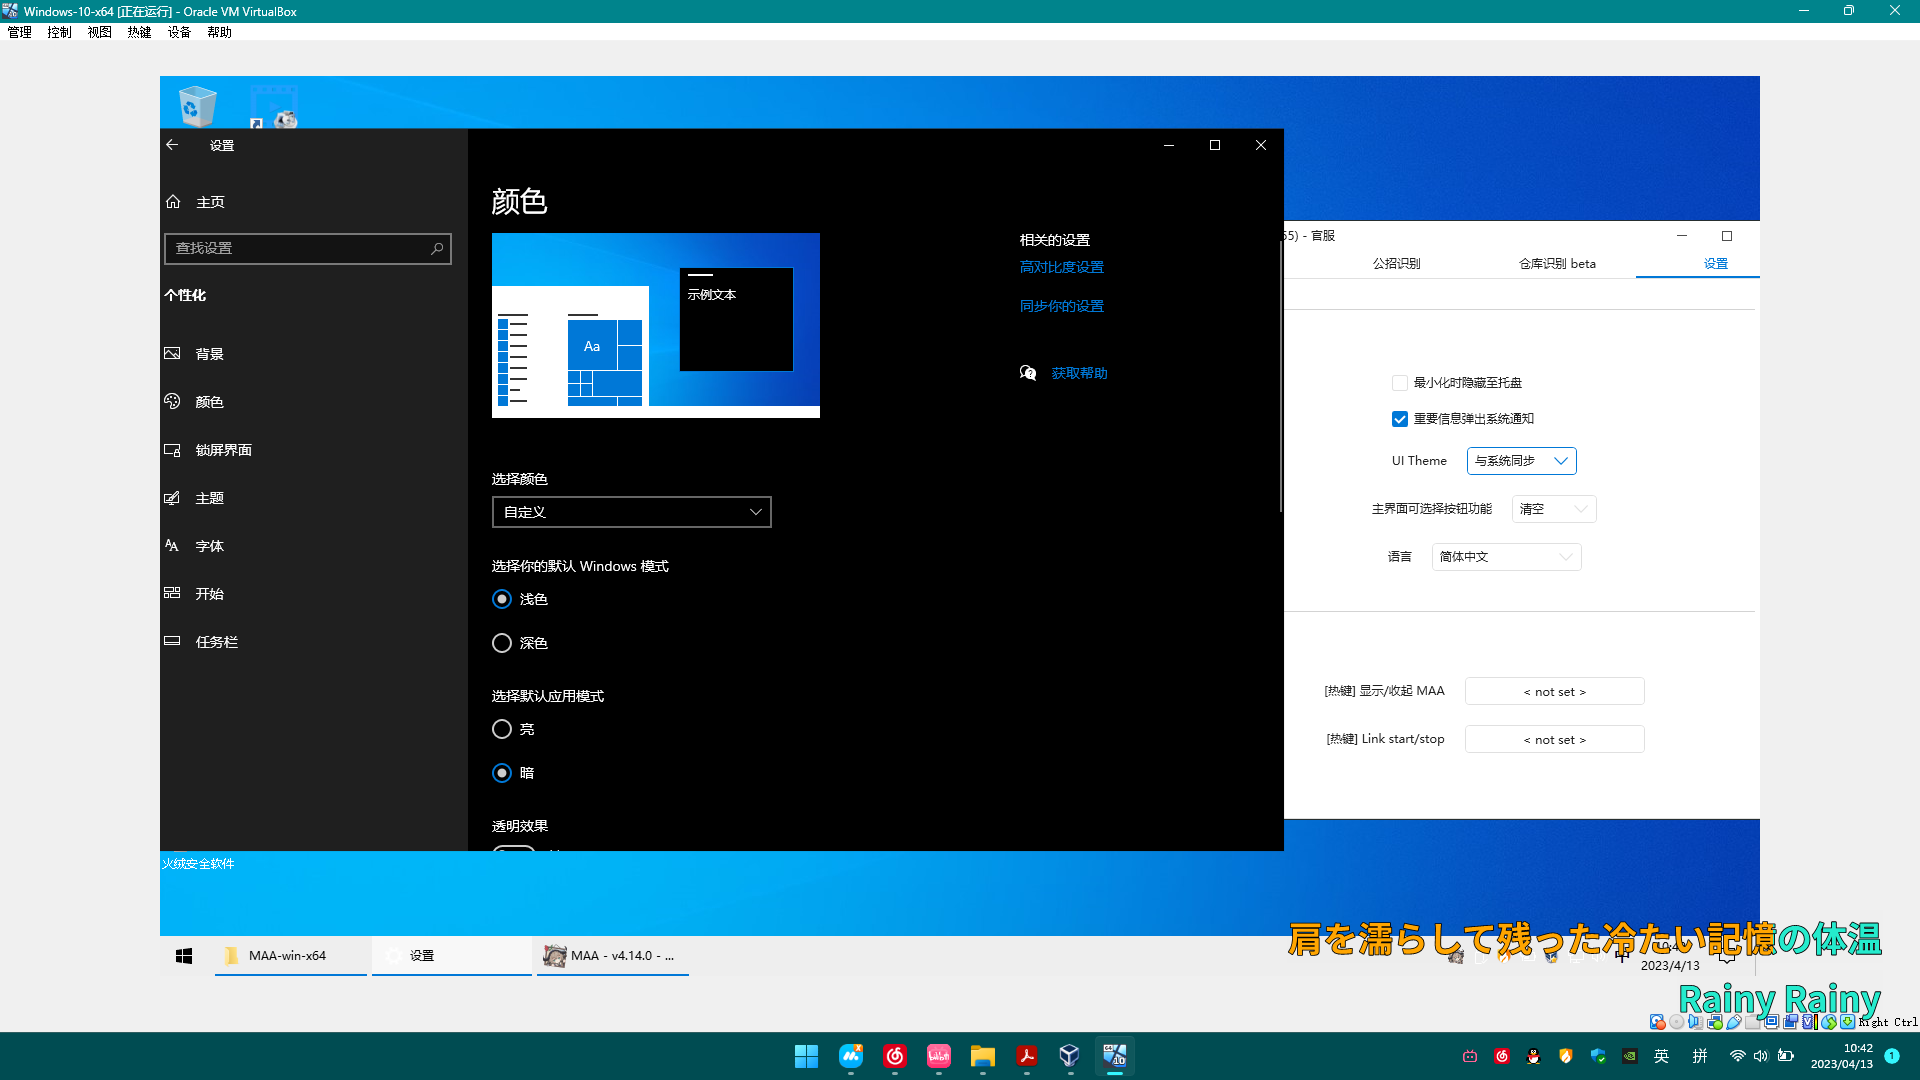Open the 选择颜色 dropdown showing 自定义
Image resolution: width=1920 pixels, height=1080 pixels.
(x=631, y=511)
